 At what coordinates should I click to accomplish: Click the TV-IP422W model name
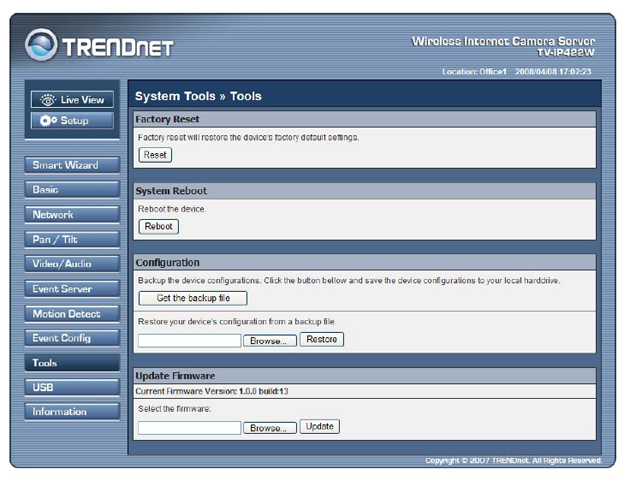[566, 52]
